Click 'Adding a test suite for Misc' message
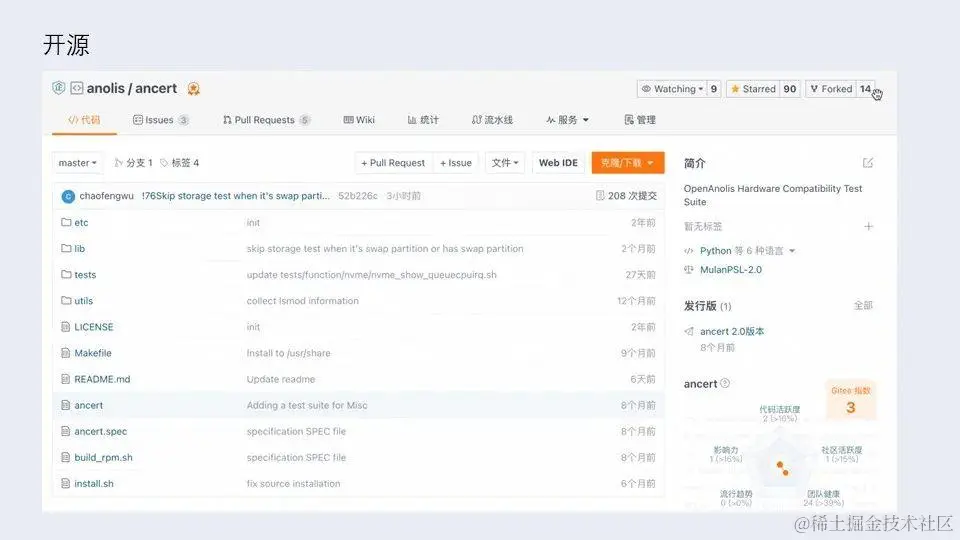 tap(307, 405)
